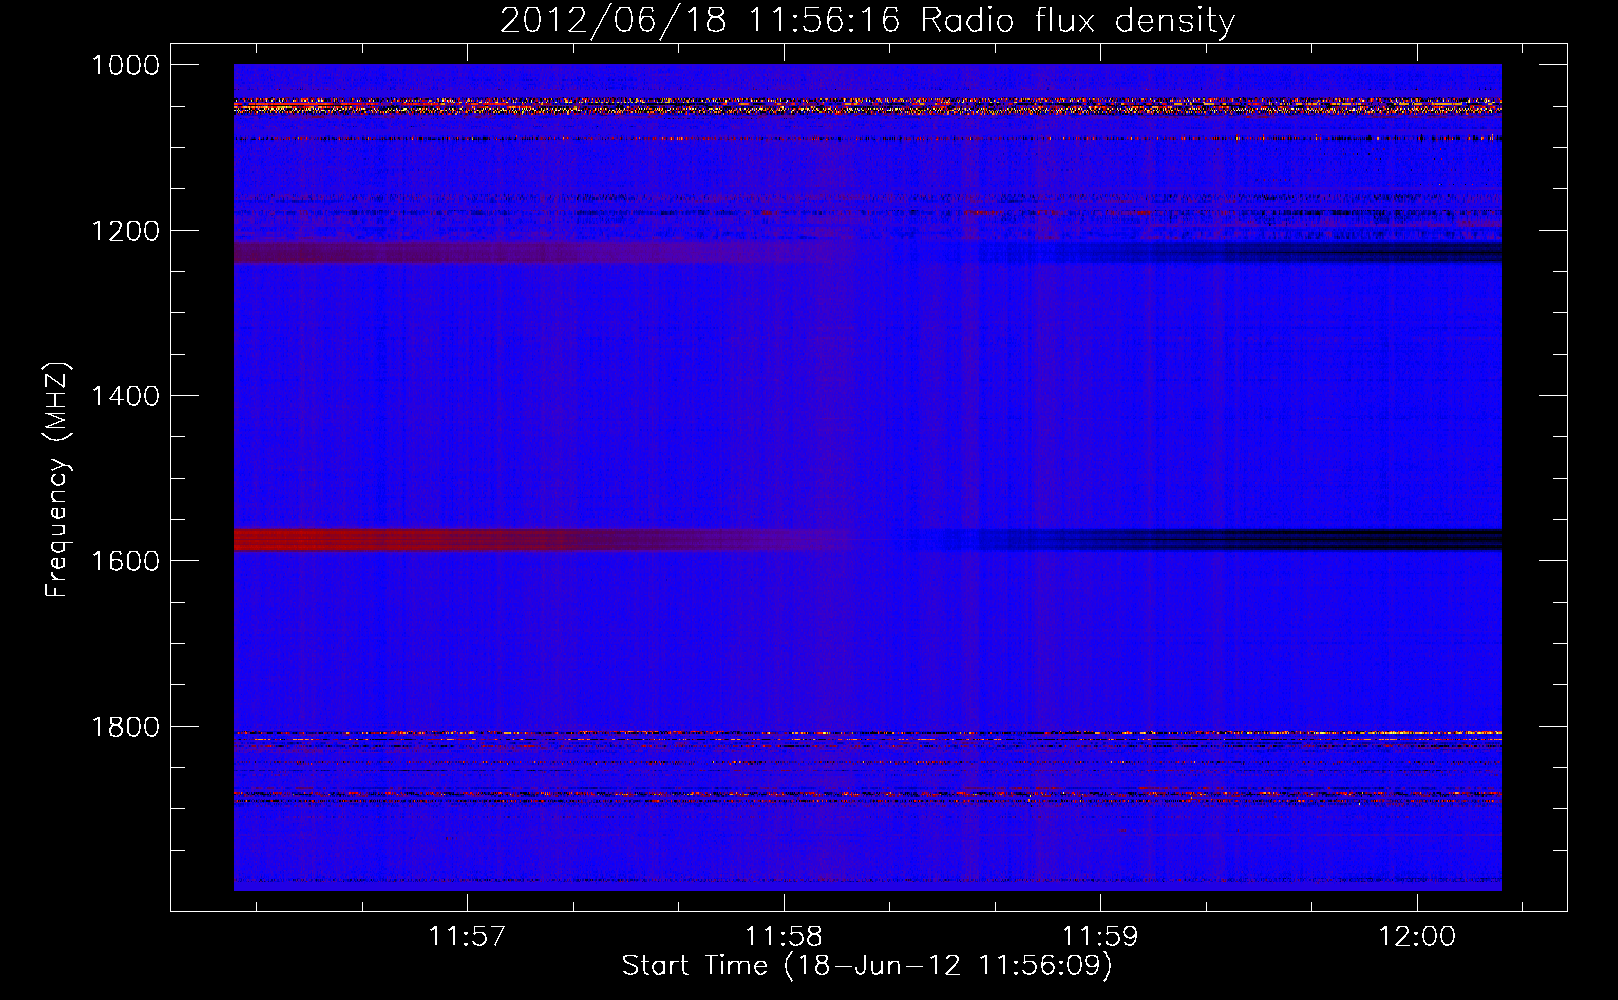Screen dimensions: 1618x1000
Task: Click the yellow noisy band near 1050 MHz
Action: coord(867,106)
